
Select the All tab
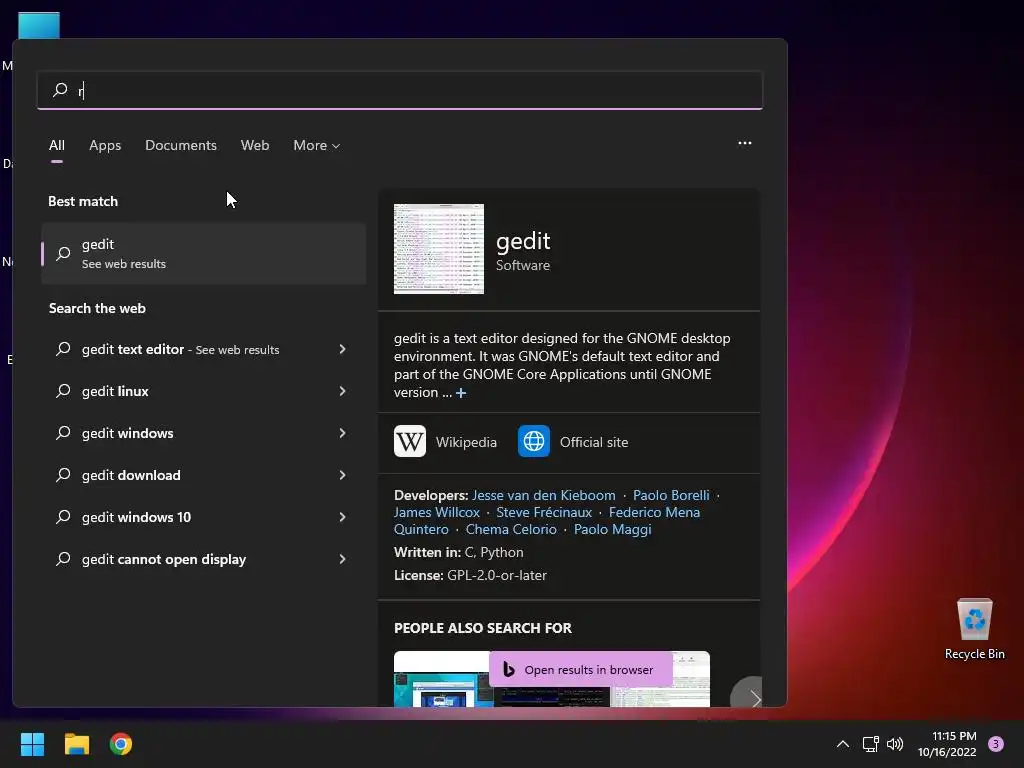coord(57,145)
